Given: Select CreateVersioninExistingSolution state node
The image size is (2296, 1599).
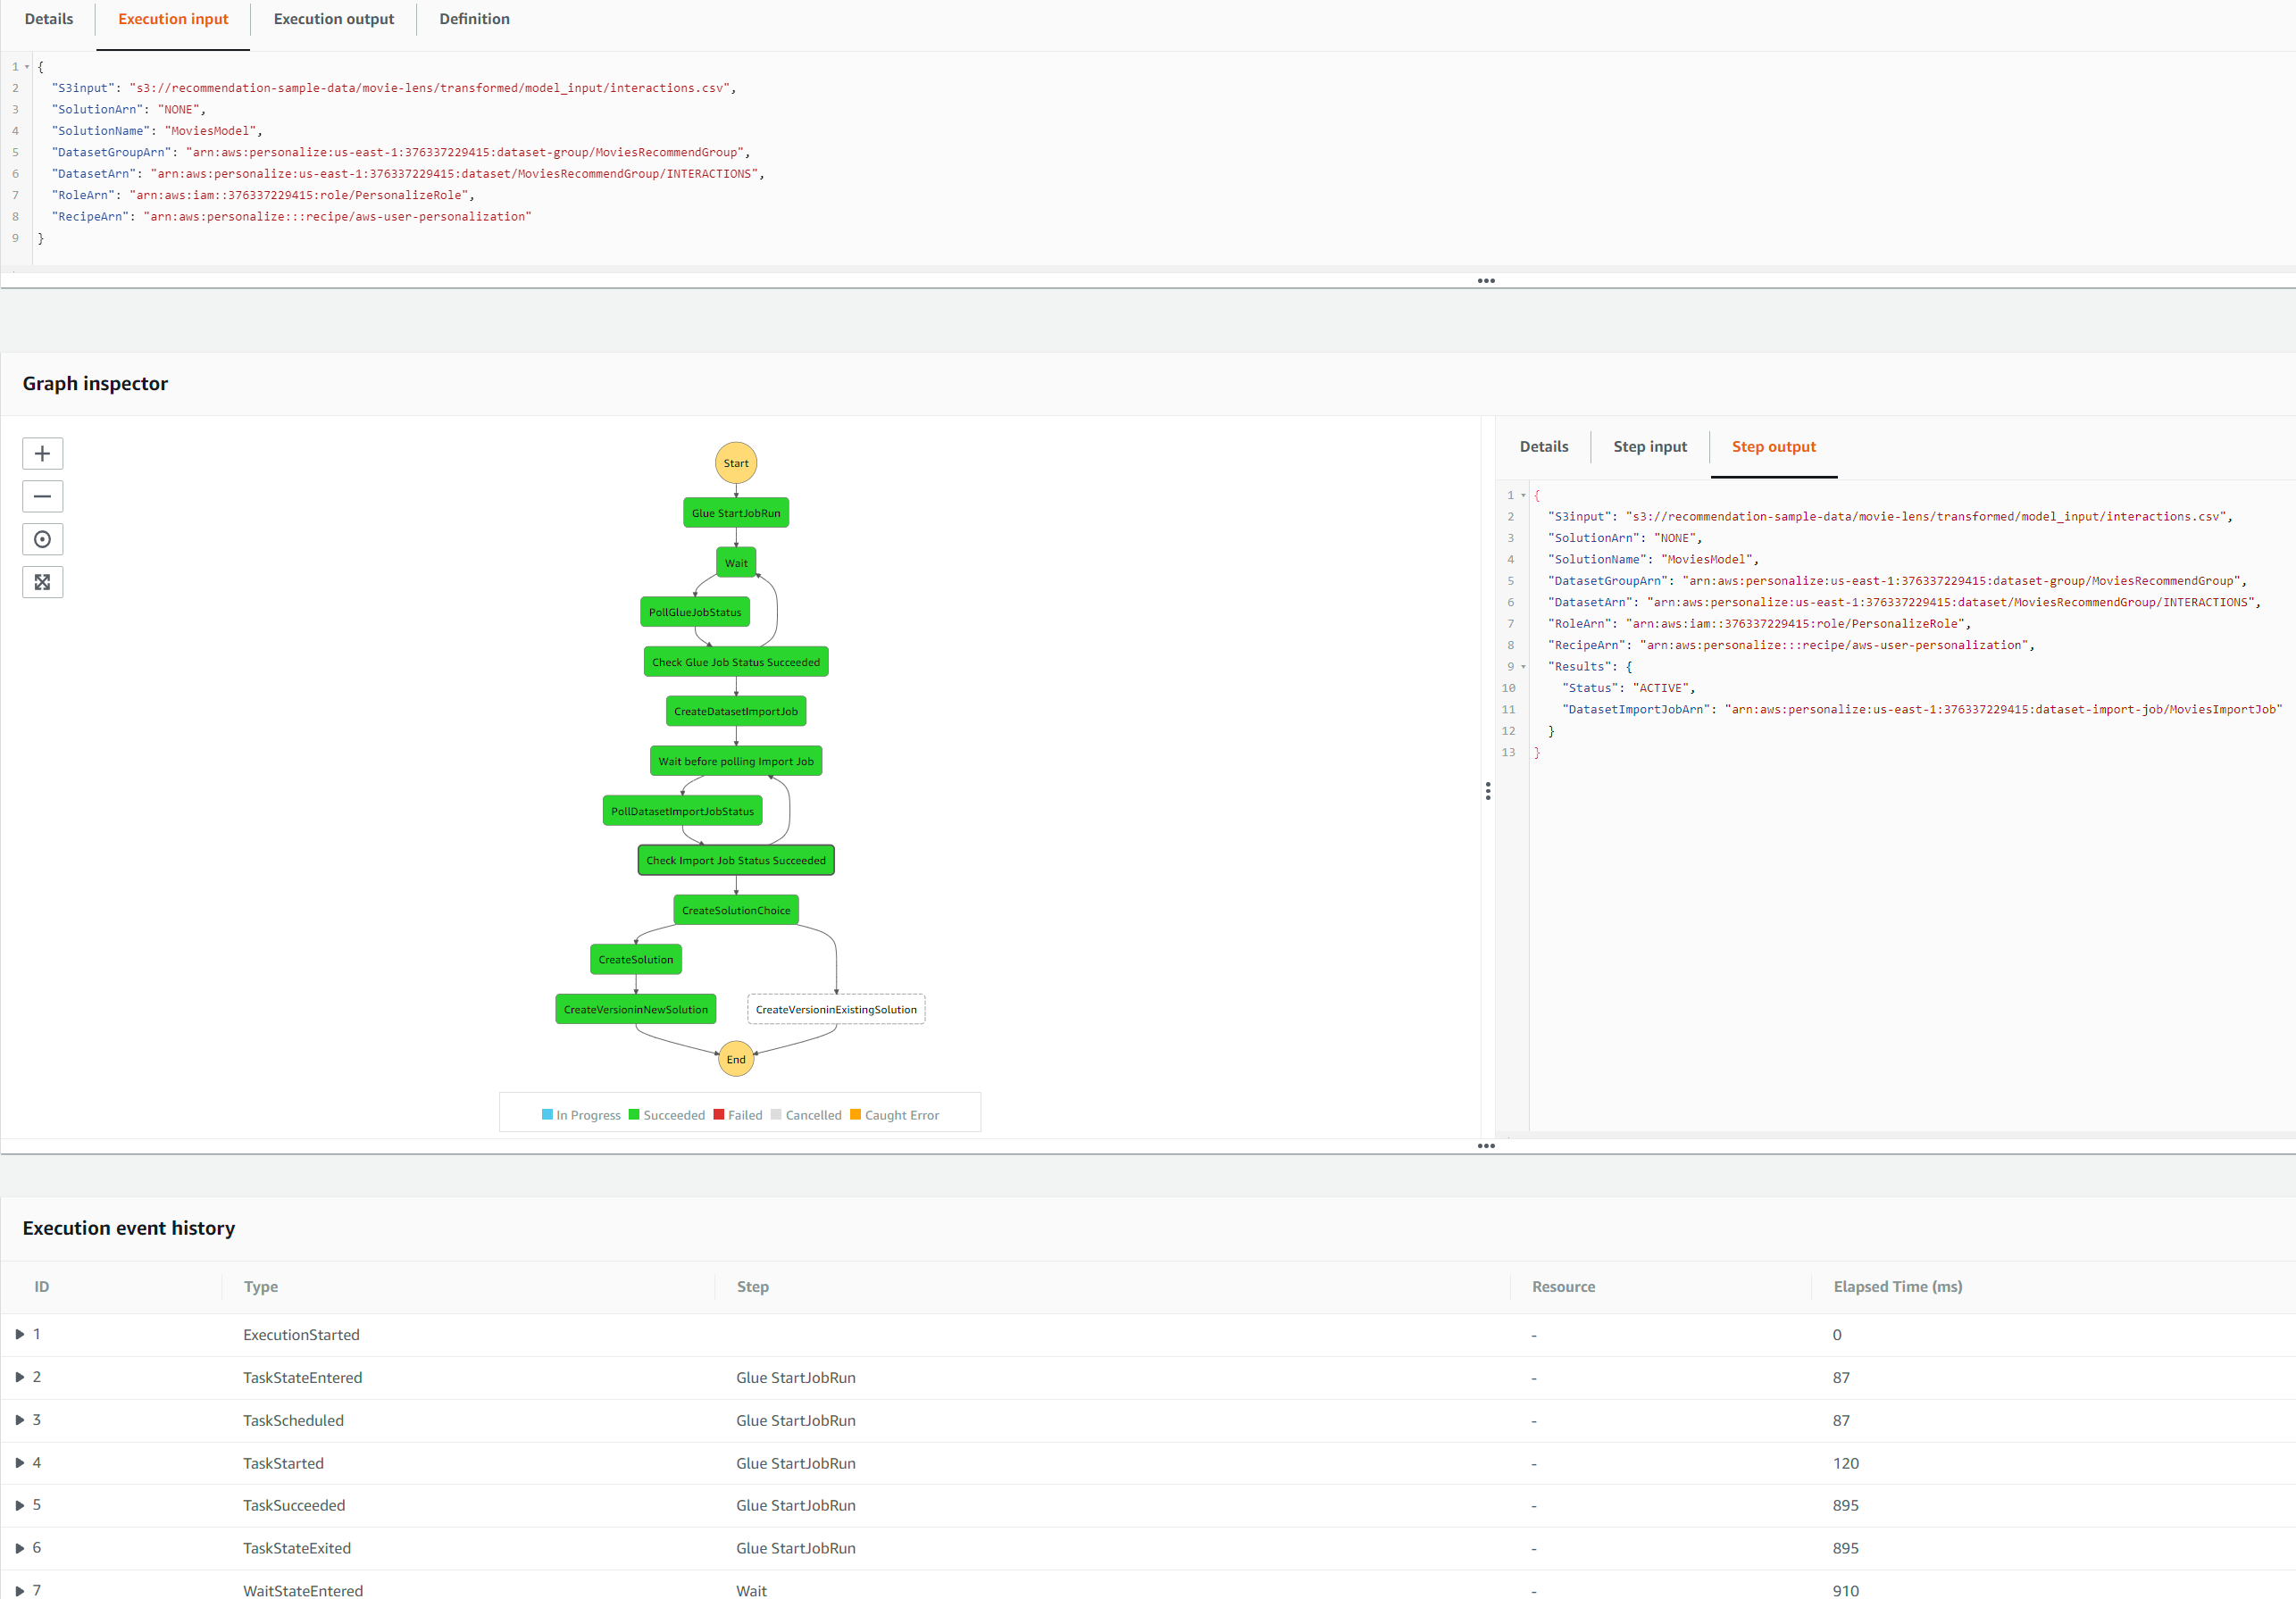Looking at the screenshot, I should point(835,1009).
